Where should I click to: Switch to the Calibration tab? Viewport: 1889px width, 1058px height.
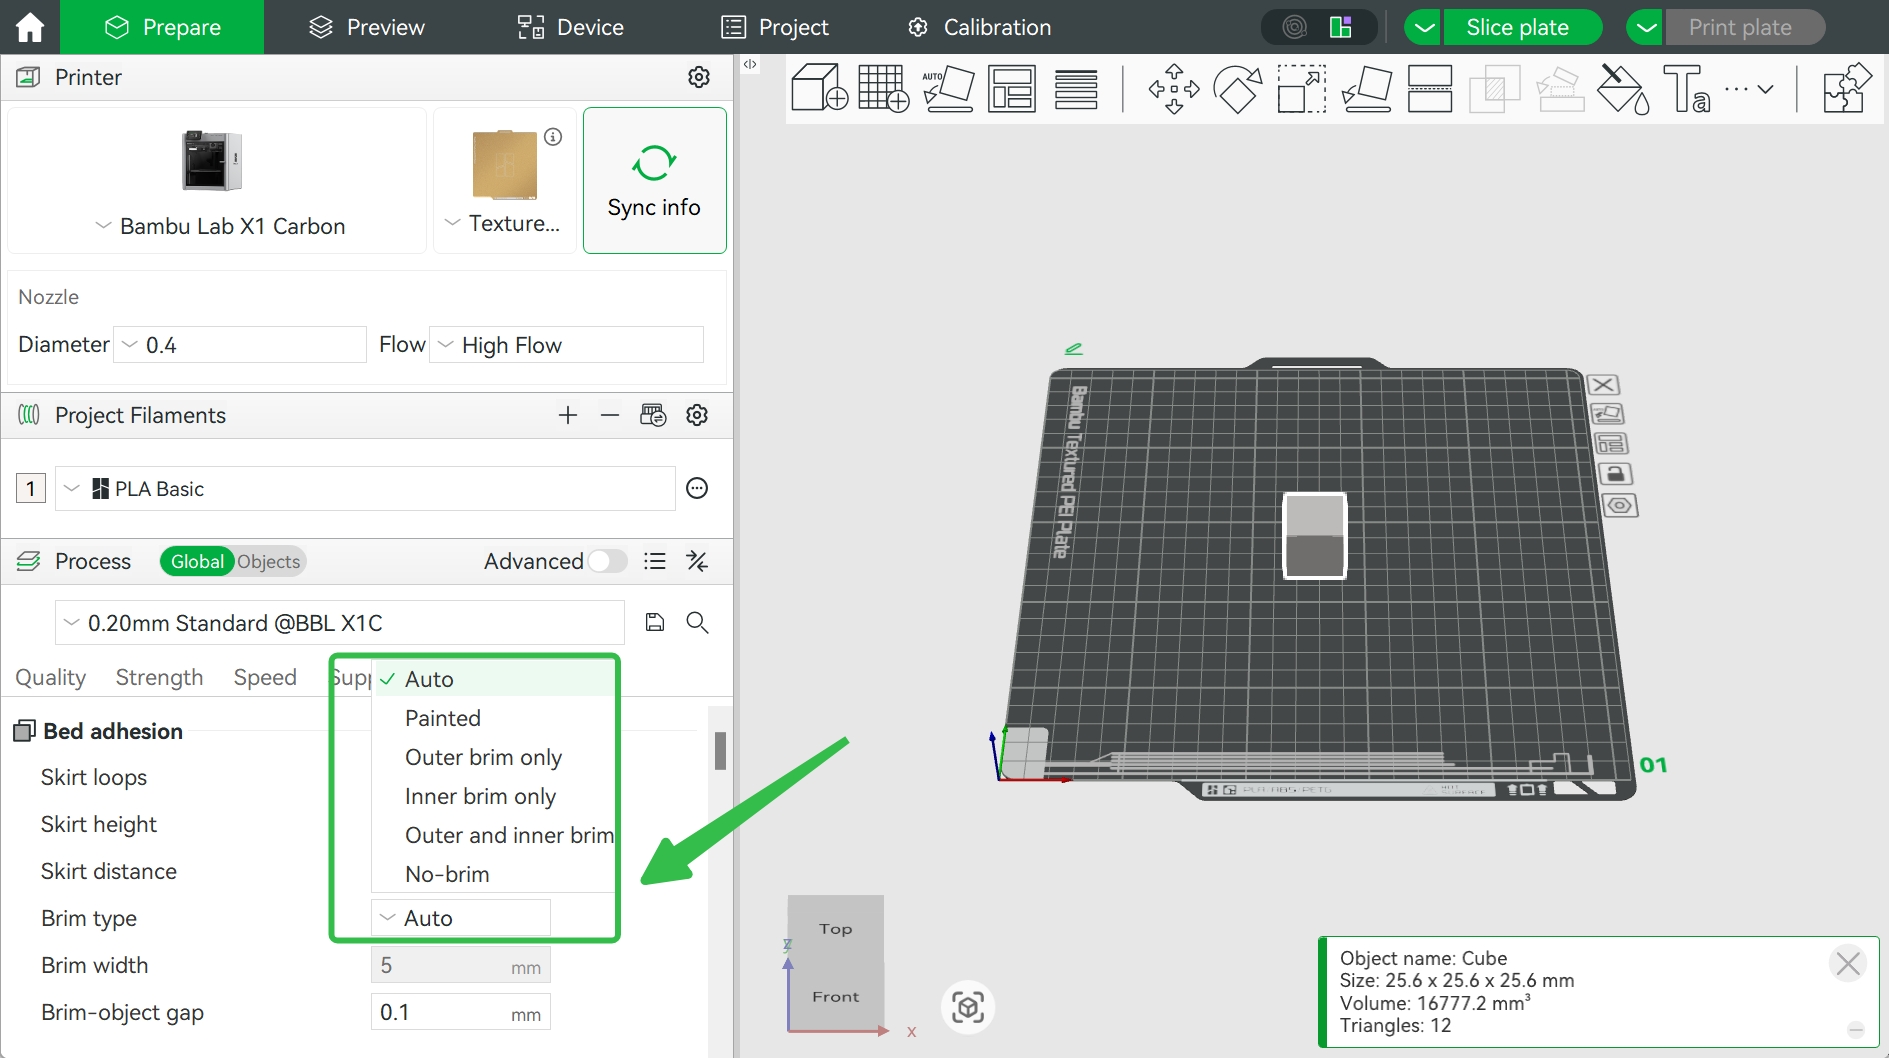[x=979, y=27]
